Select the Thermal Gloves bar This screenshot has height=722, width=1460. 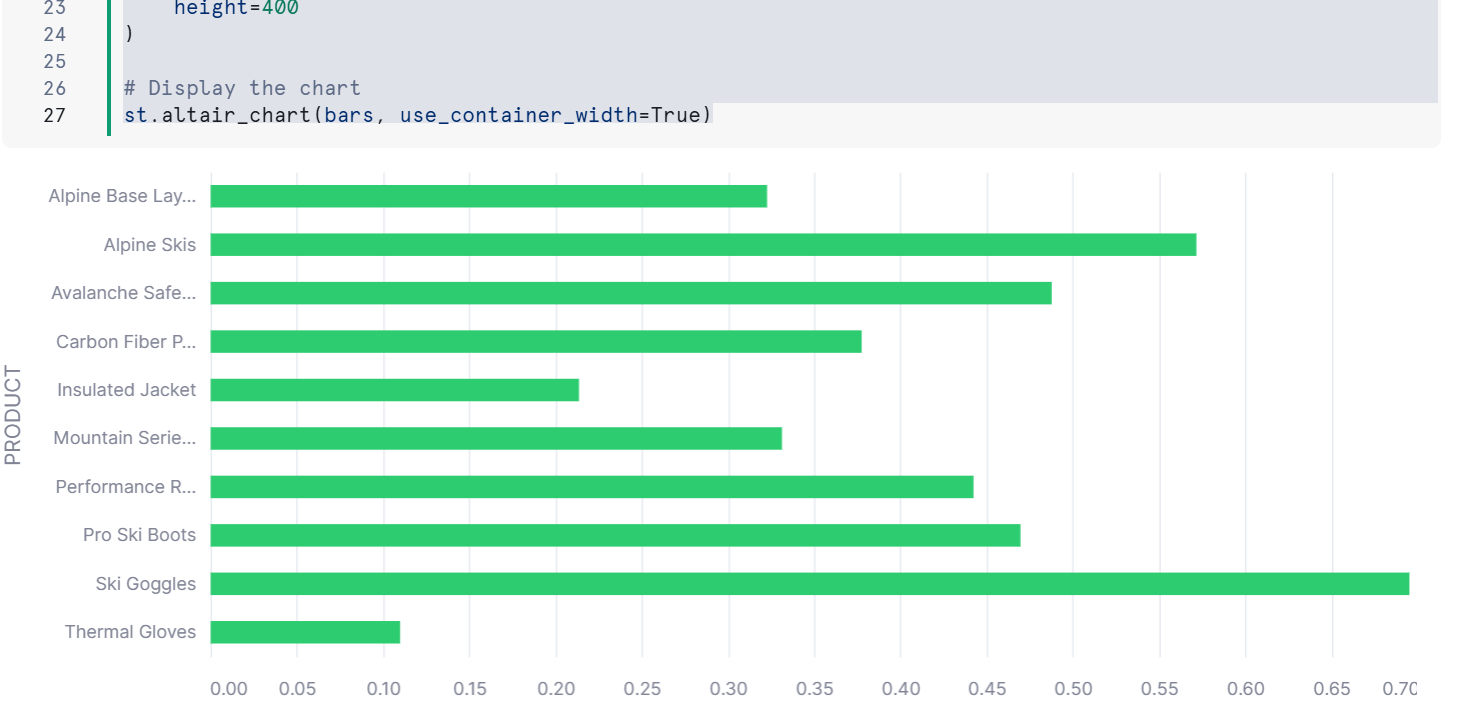[305, 632]
